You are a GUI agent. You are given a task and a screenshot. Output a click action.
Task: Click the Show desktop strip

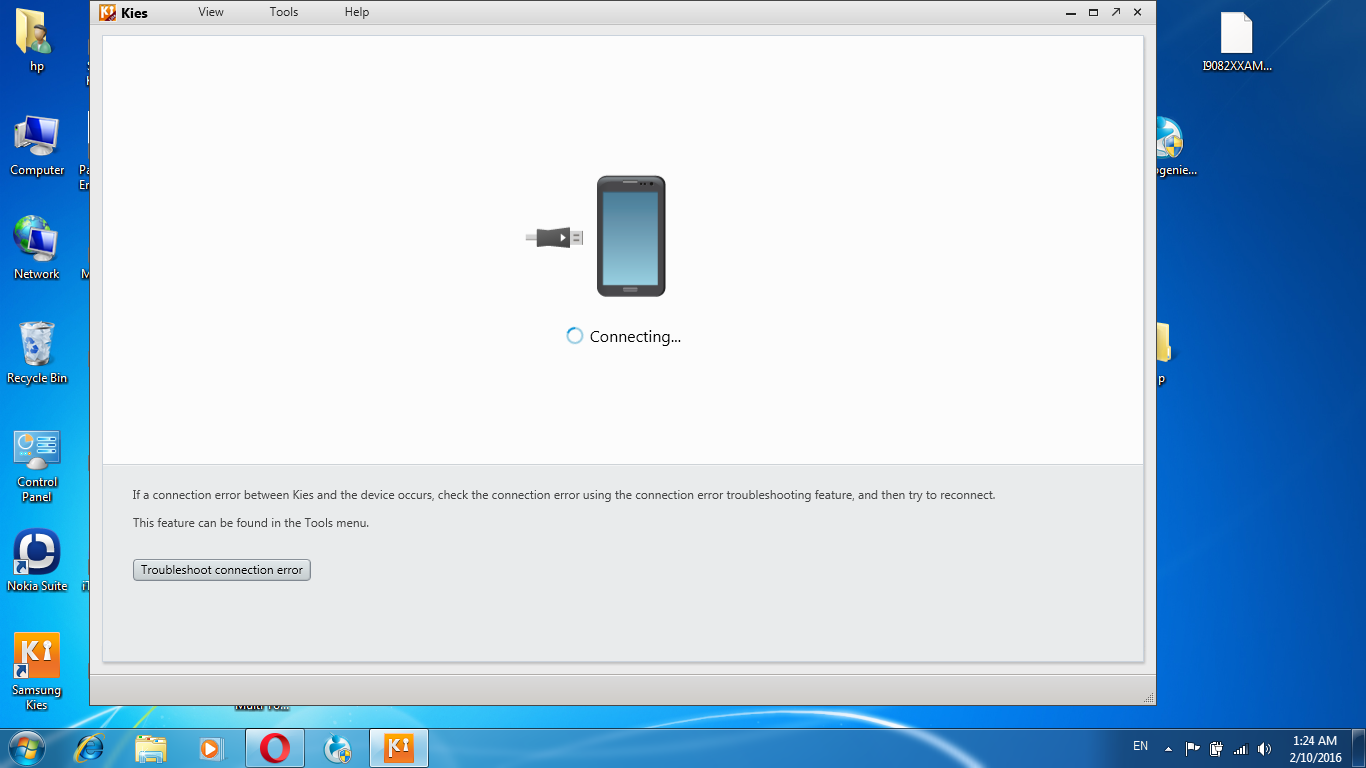[x=1359, y=749]
